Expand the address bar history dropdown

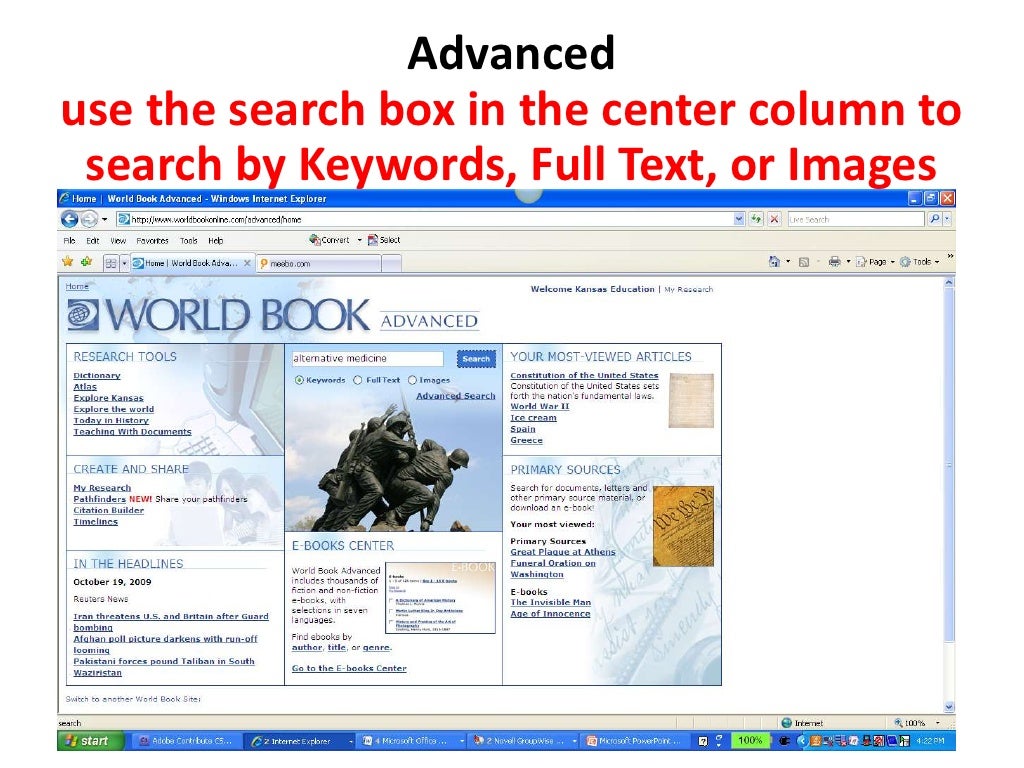click(x=739, y=219)
